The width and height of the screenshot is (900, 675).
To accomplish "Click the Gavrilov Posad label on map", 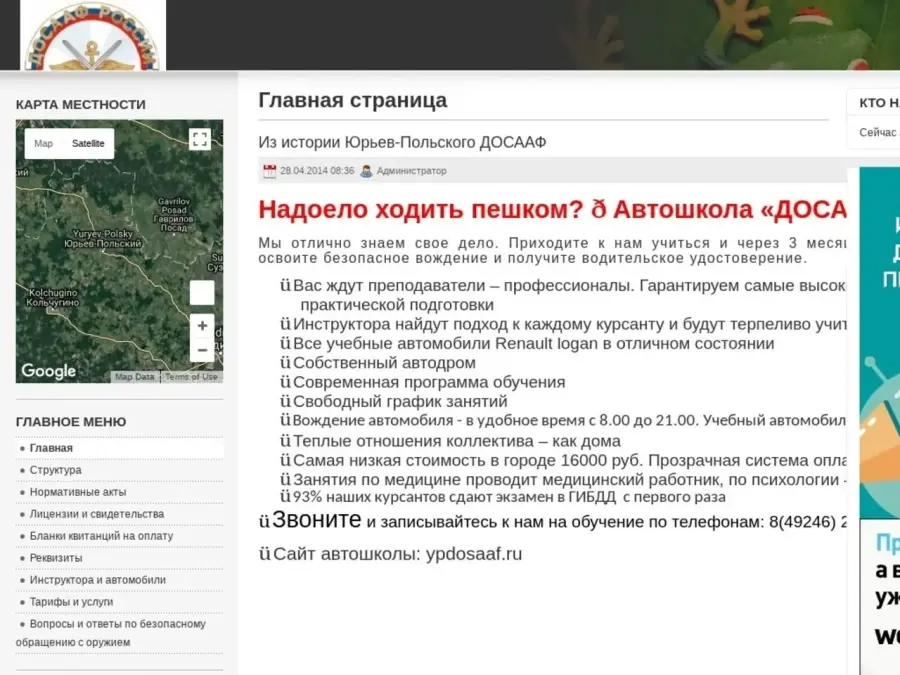I will point(174,215).
